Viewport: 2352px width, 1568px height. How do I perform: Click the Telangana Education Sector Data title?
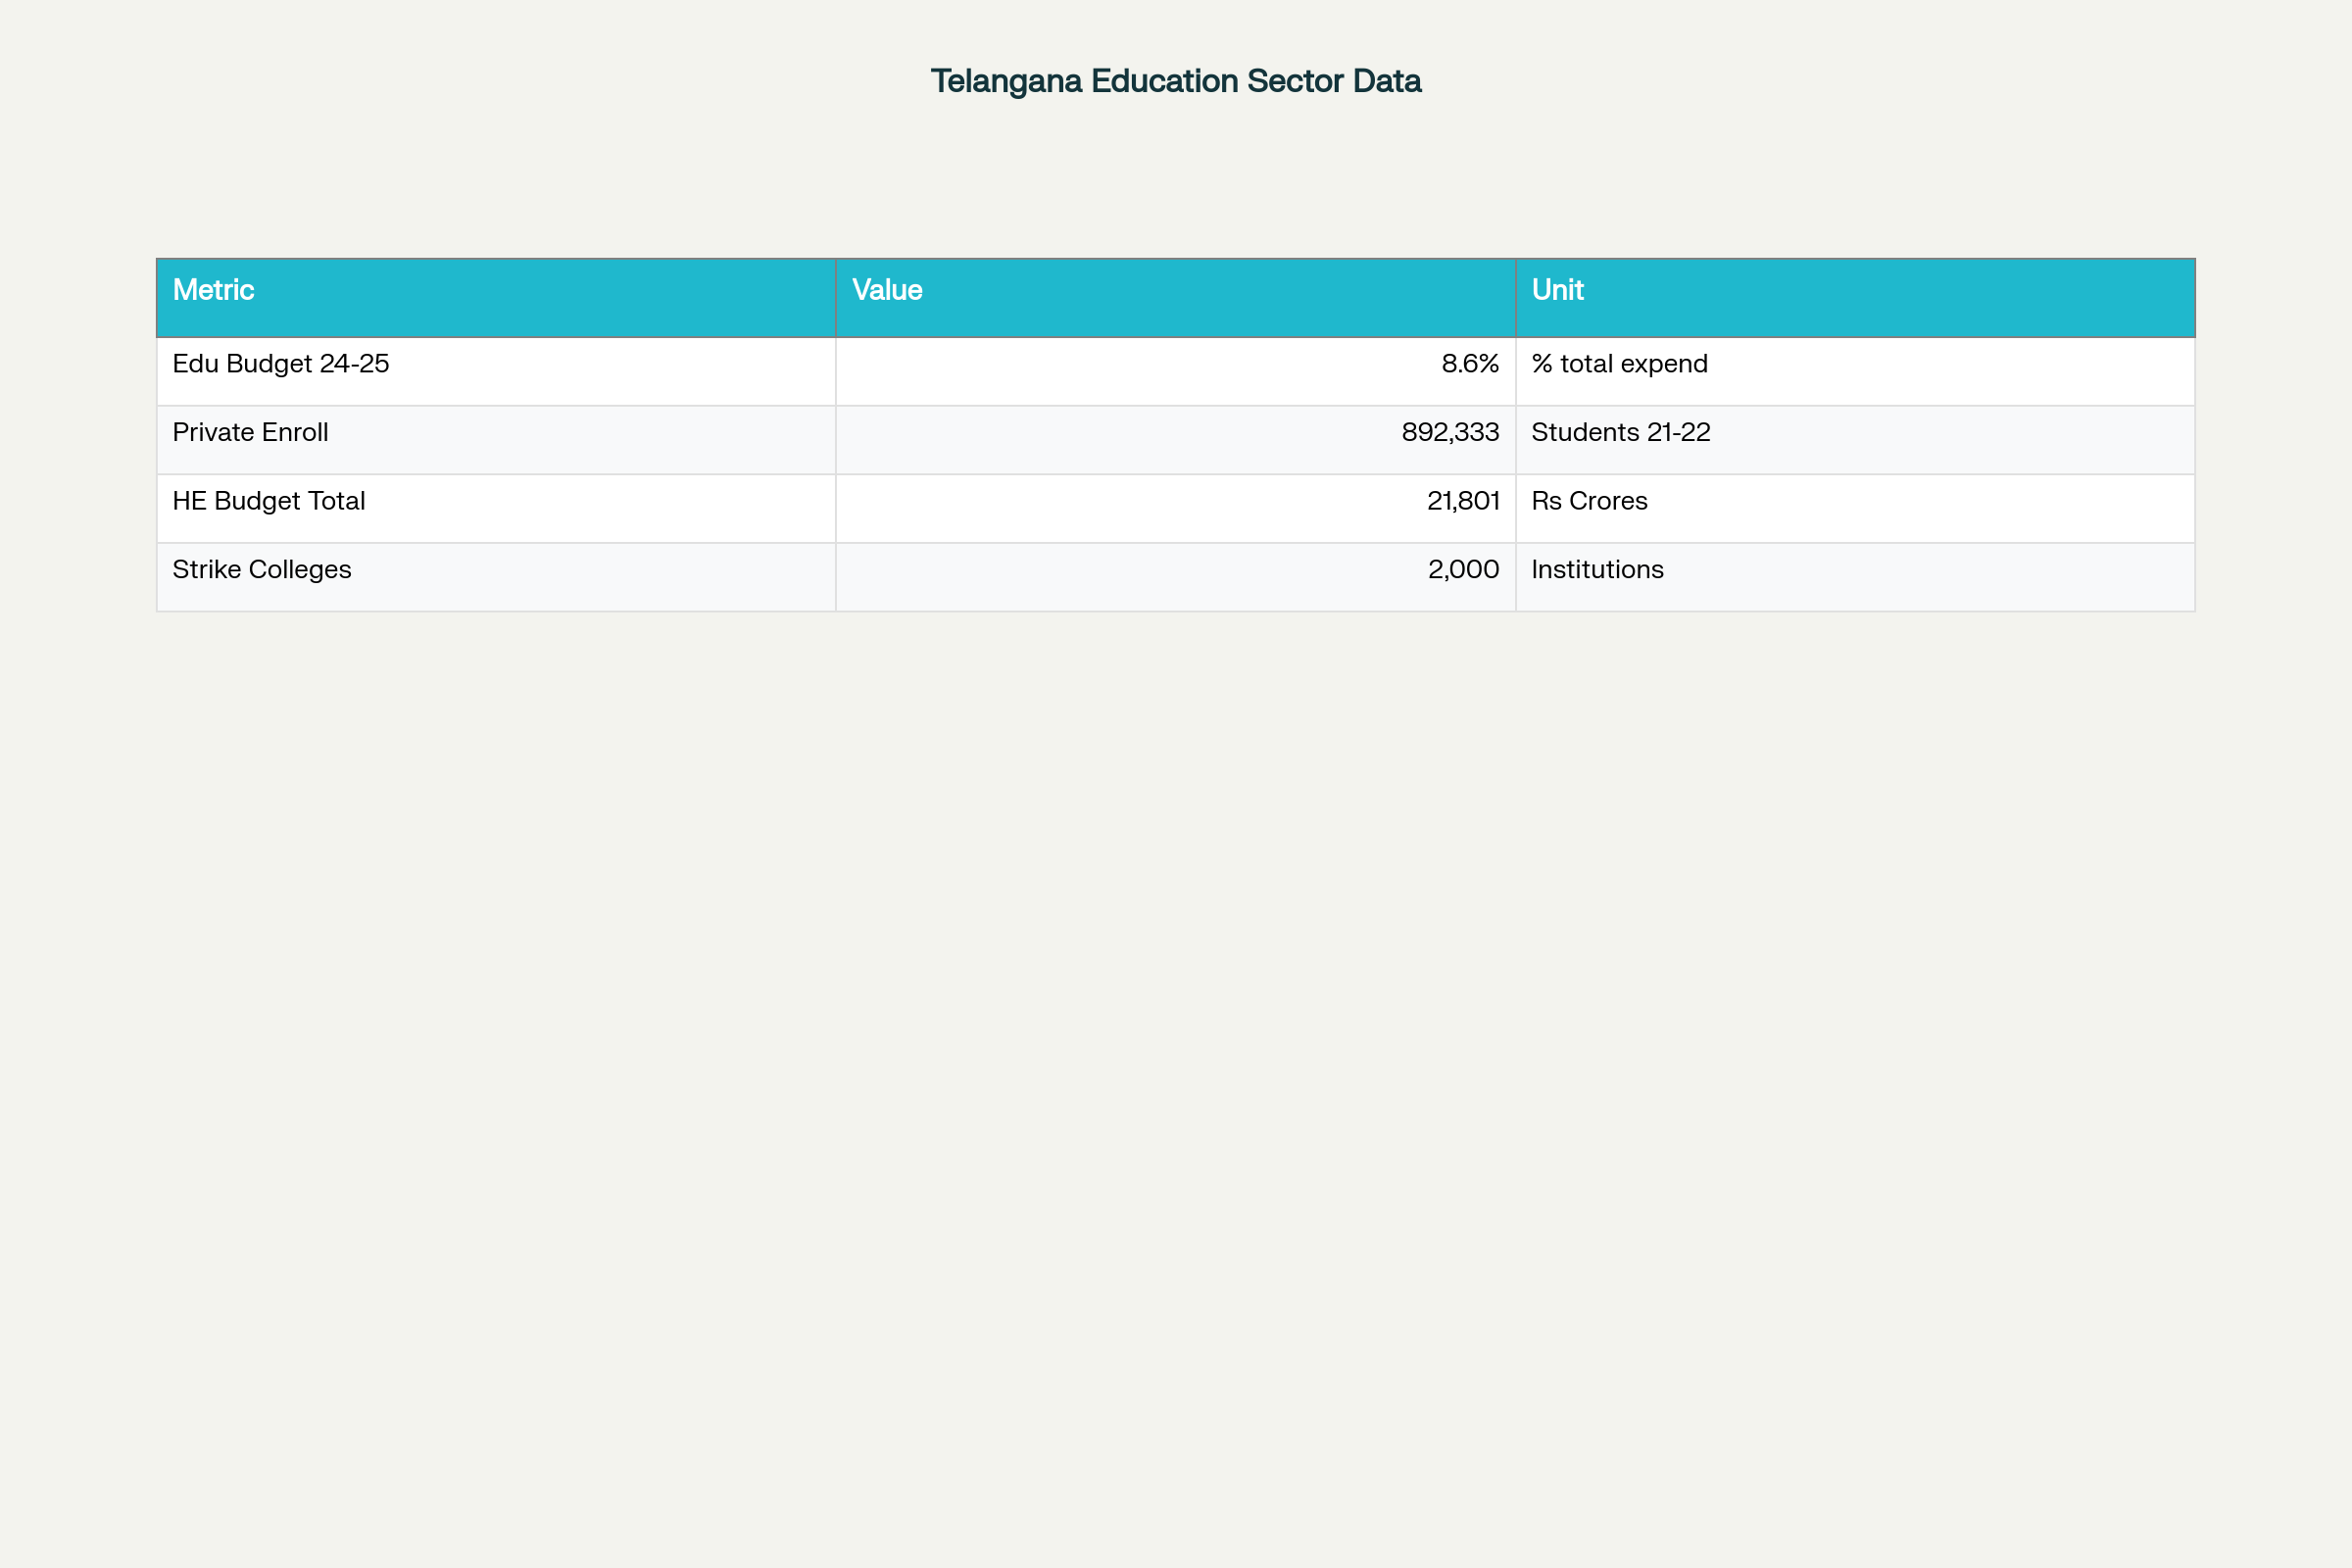(1176, 81)
